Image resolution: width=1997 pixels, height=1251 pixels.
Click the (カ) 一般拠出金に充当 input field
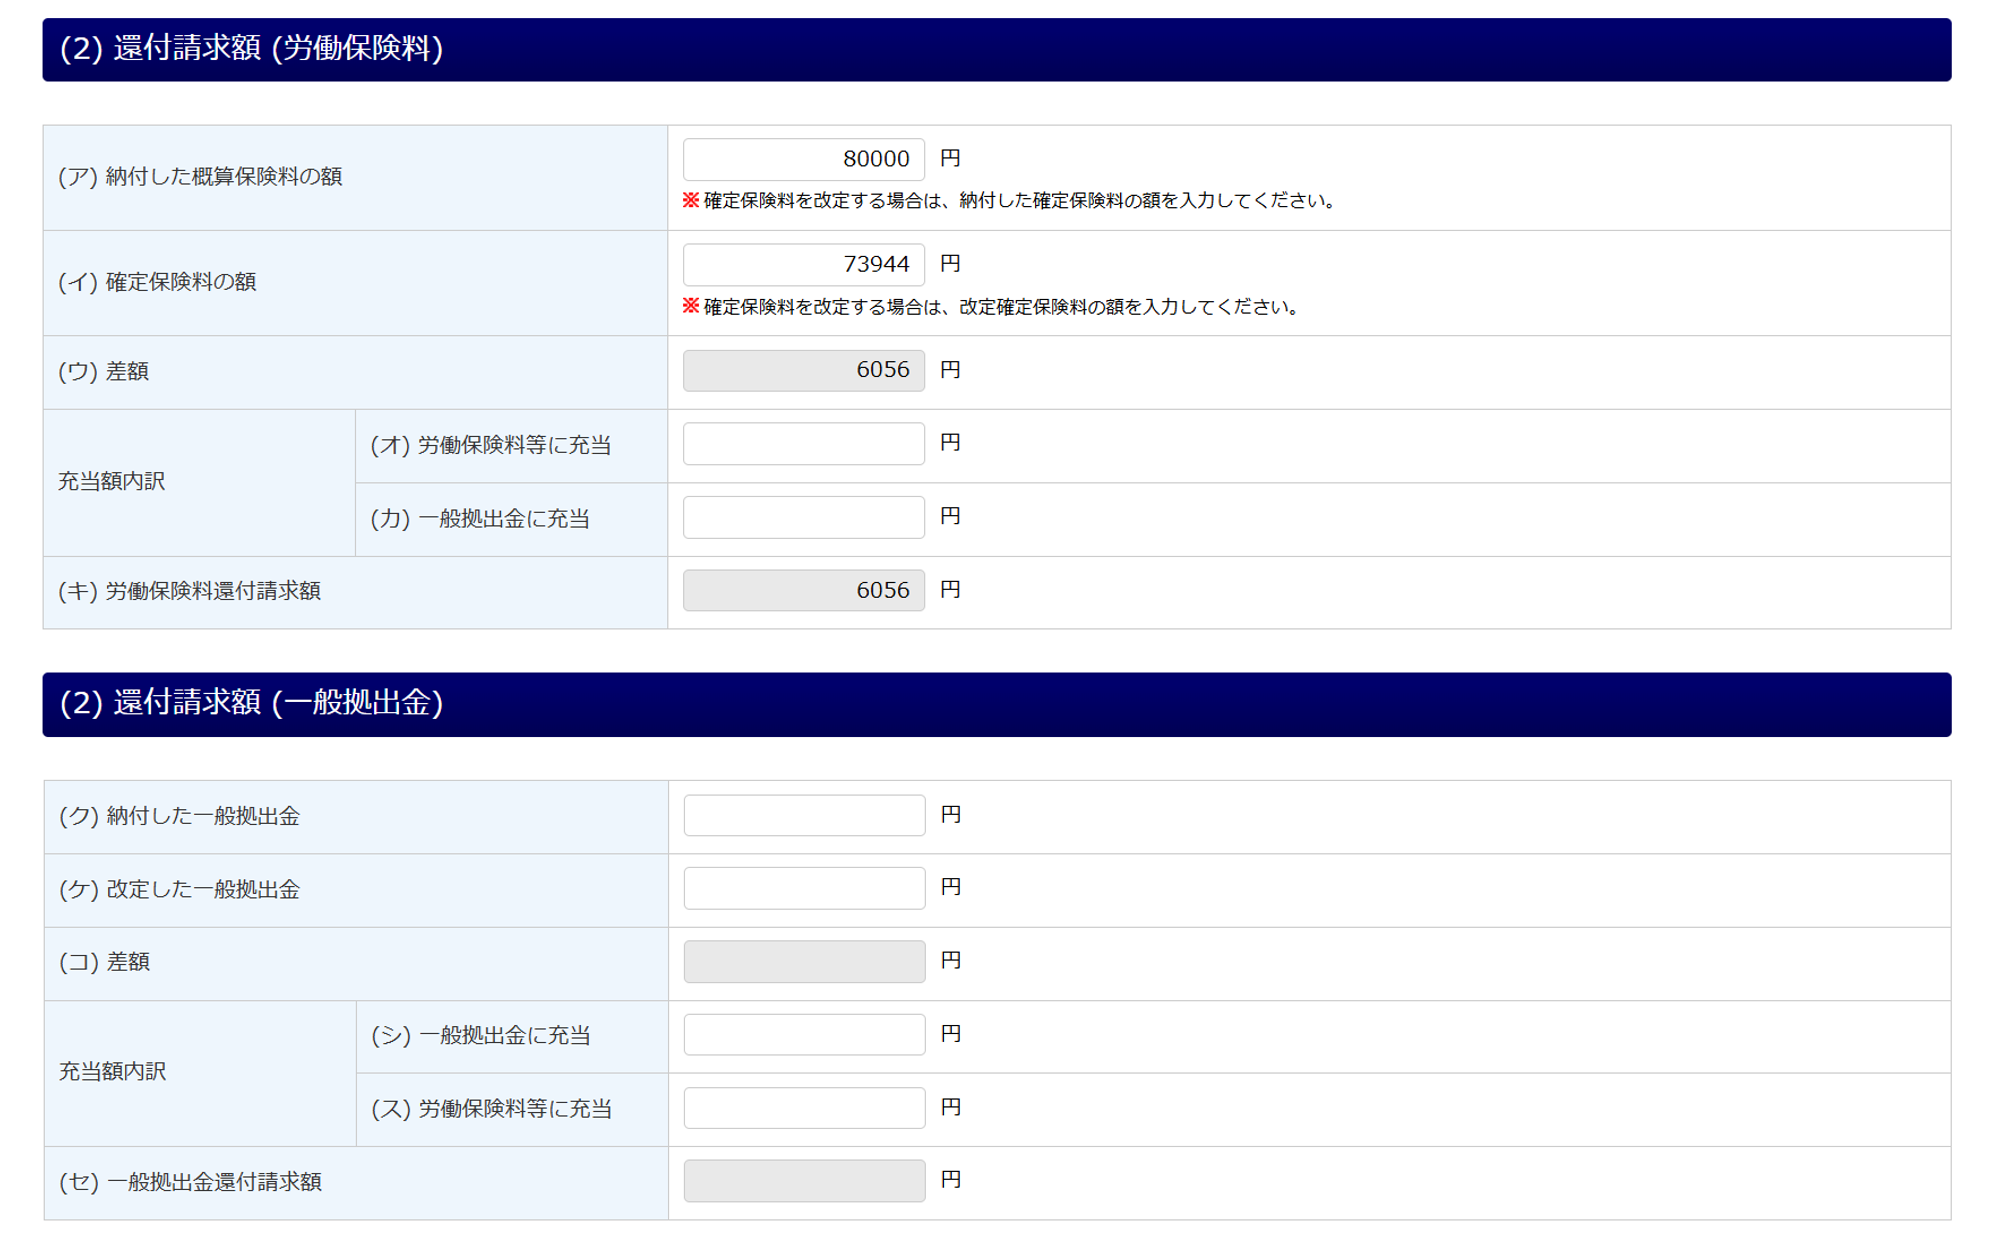tap(803, 517)
